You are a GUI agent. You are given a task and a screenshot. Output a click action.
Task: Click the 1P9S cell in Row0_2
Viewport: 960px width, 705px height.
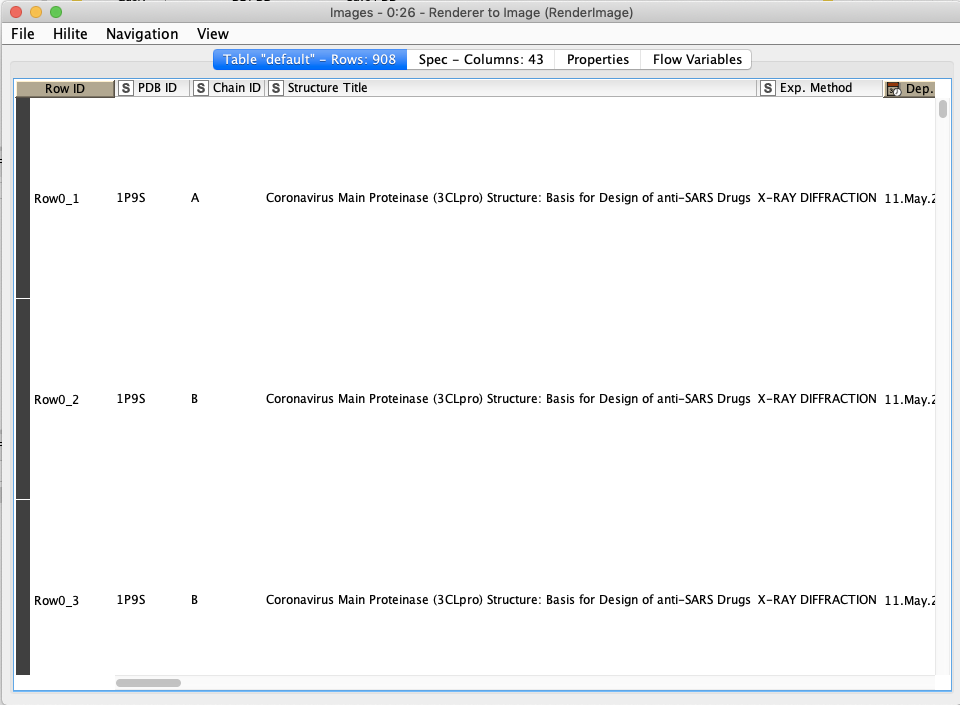131,398
